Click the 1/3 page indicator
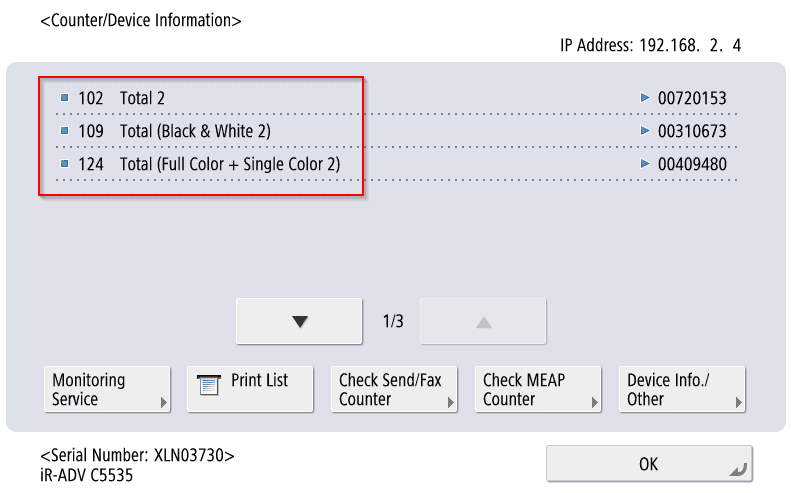Image resolution: width=791 pixels, height=493 pixels. [393, 322]
